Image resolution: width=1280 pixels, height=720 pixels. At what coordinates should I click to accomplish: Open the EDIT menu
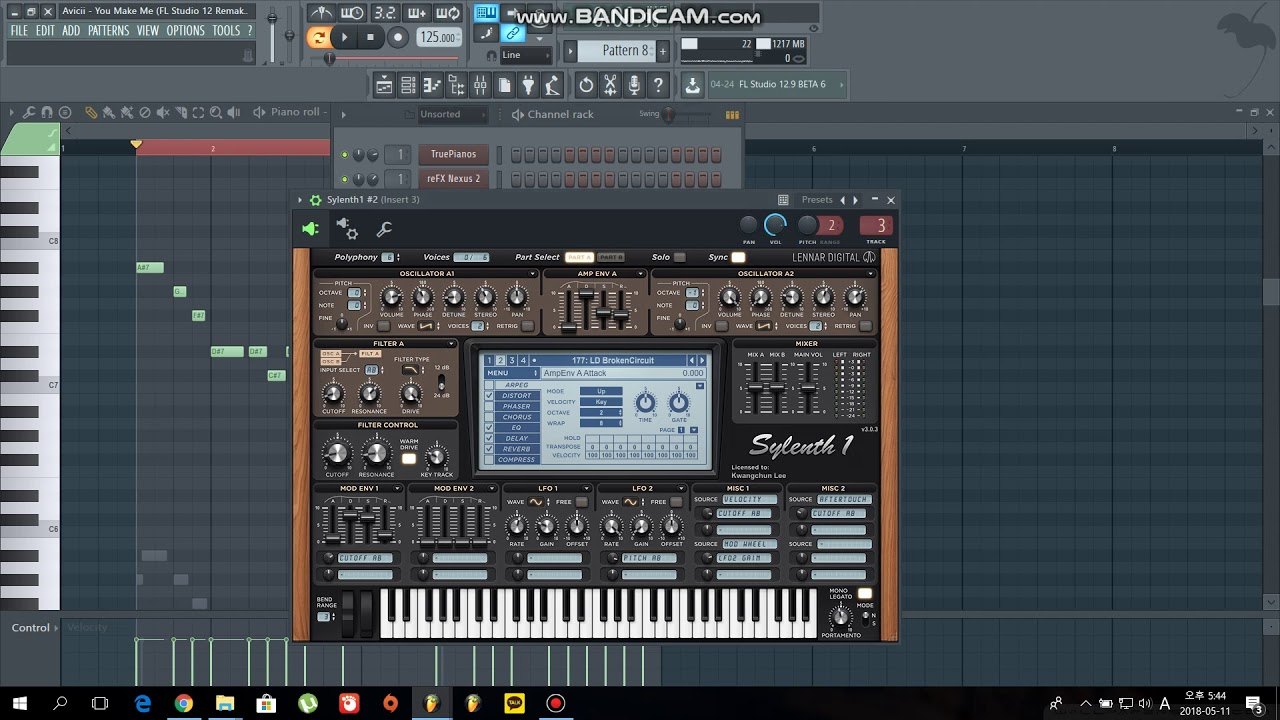[x=45, y=31]
